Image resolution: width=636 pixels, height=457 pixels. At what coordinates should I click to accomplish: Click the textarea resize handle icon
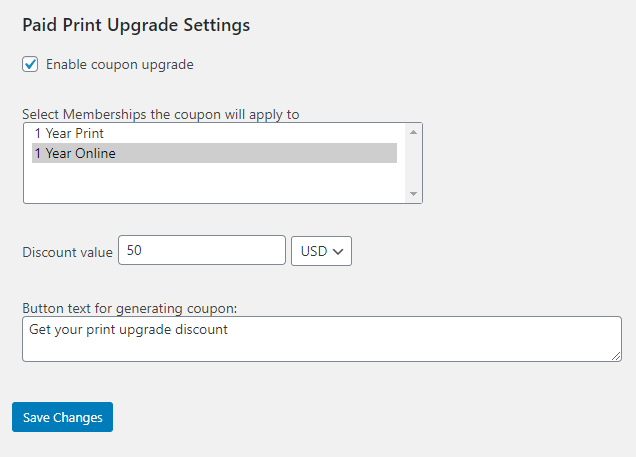pyautogui.click(x=616, y=356)
